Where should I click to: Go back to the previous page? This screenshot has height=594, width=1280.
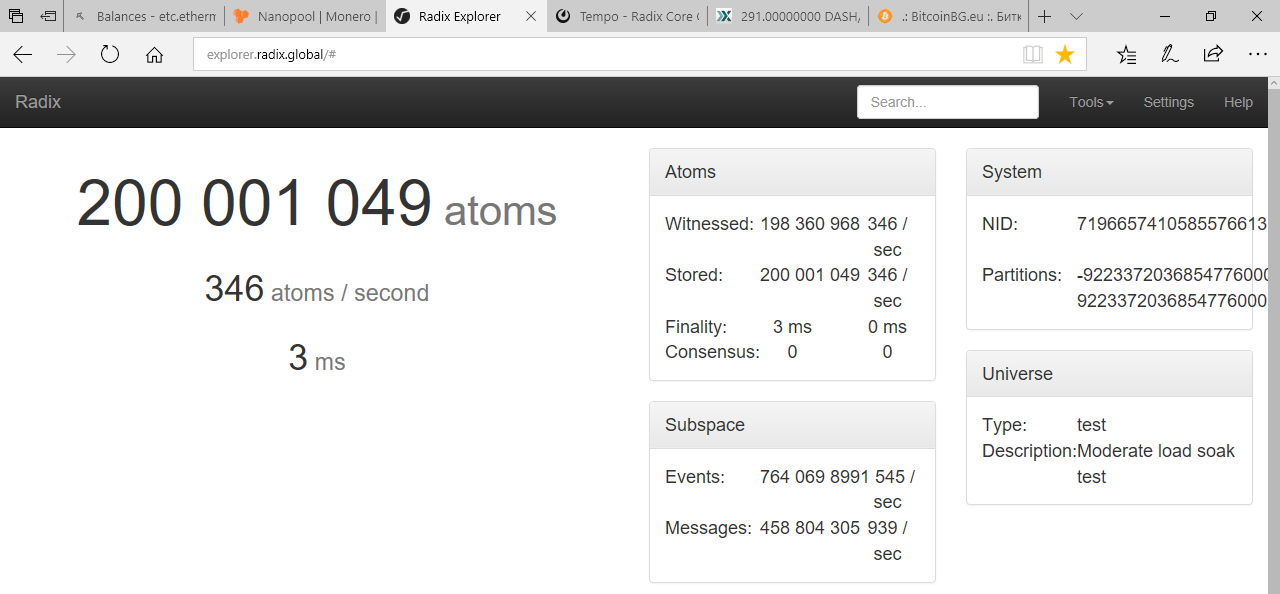(x=22, y=55)
